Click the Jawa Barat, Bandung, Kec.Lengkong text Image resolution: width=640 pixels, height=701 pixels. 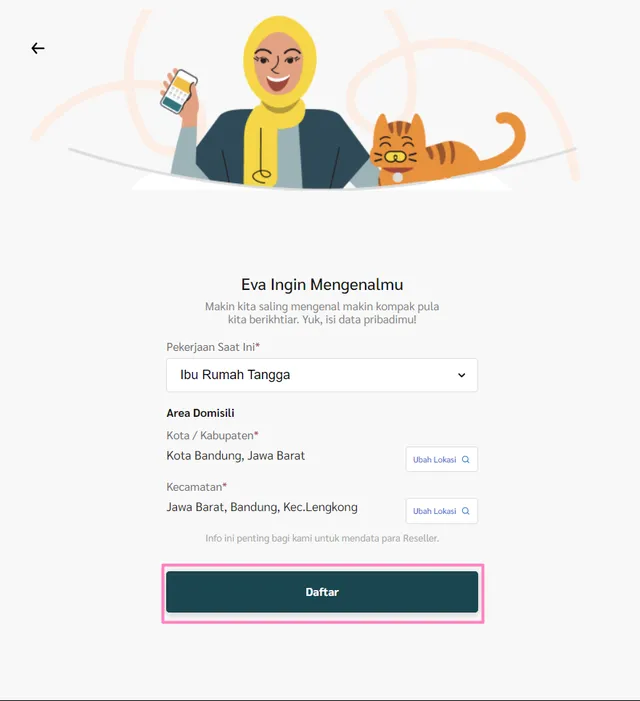262,507
